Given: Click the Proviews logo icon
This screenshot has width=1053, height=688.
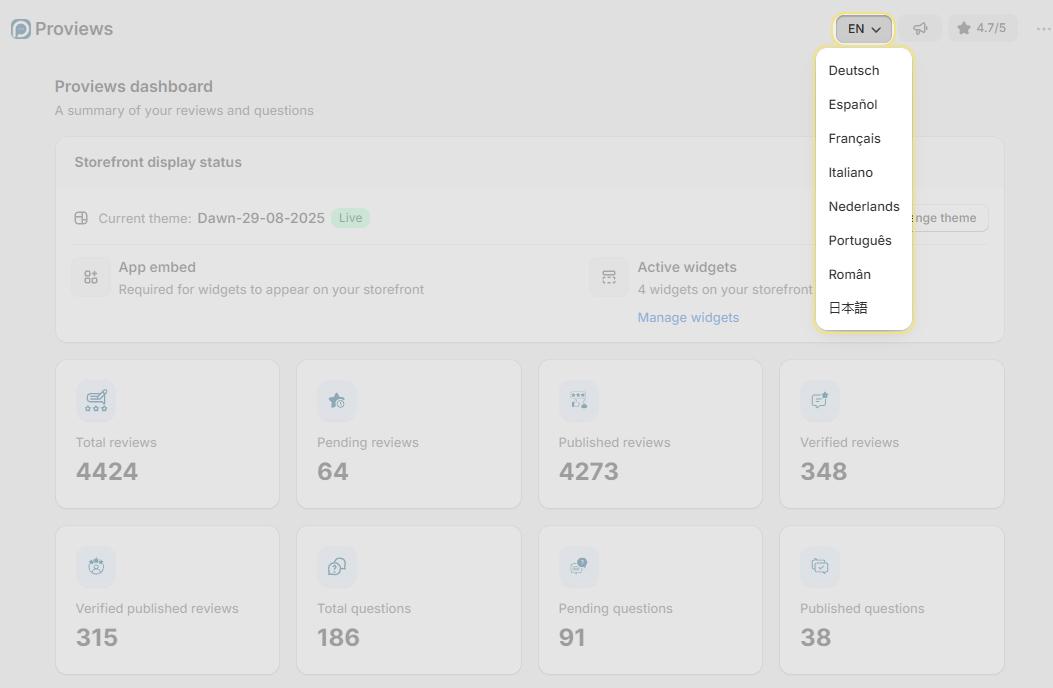Looking at the screenshot, I should [x=21, y=29].
